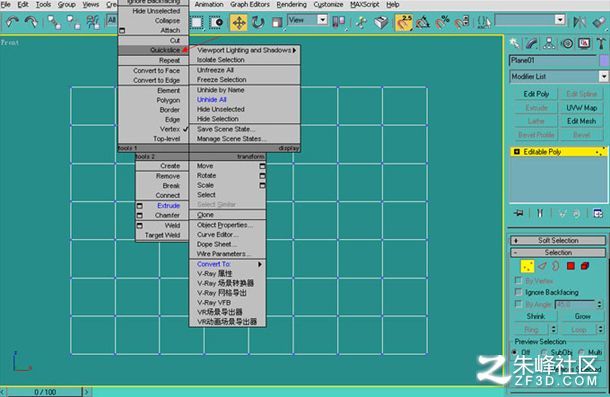
Task: Select the Move transform tool in toolbar
Action: tap(239, 22)
